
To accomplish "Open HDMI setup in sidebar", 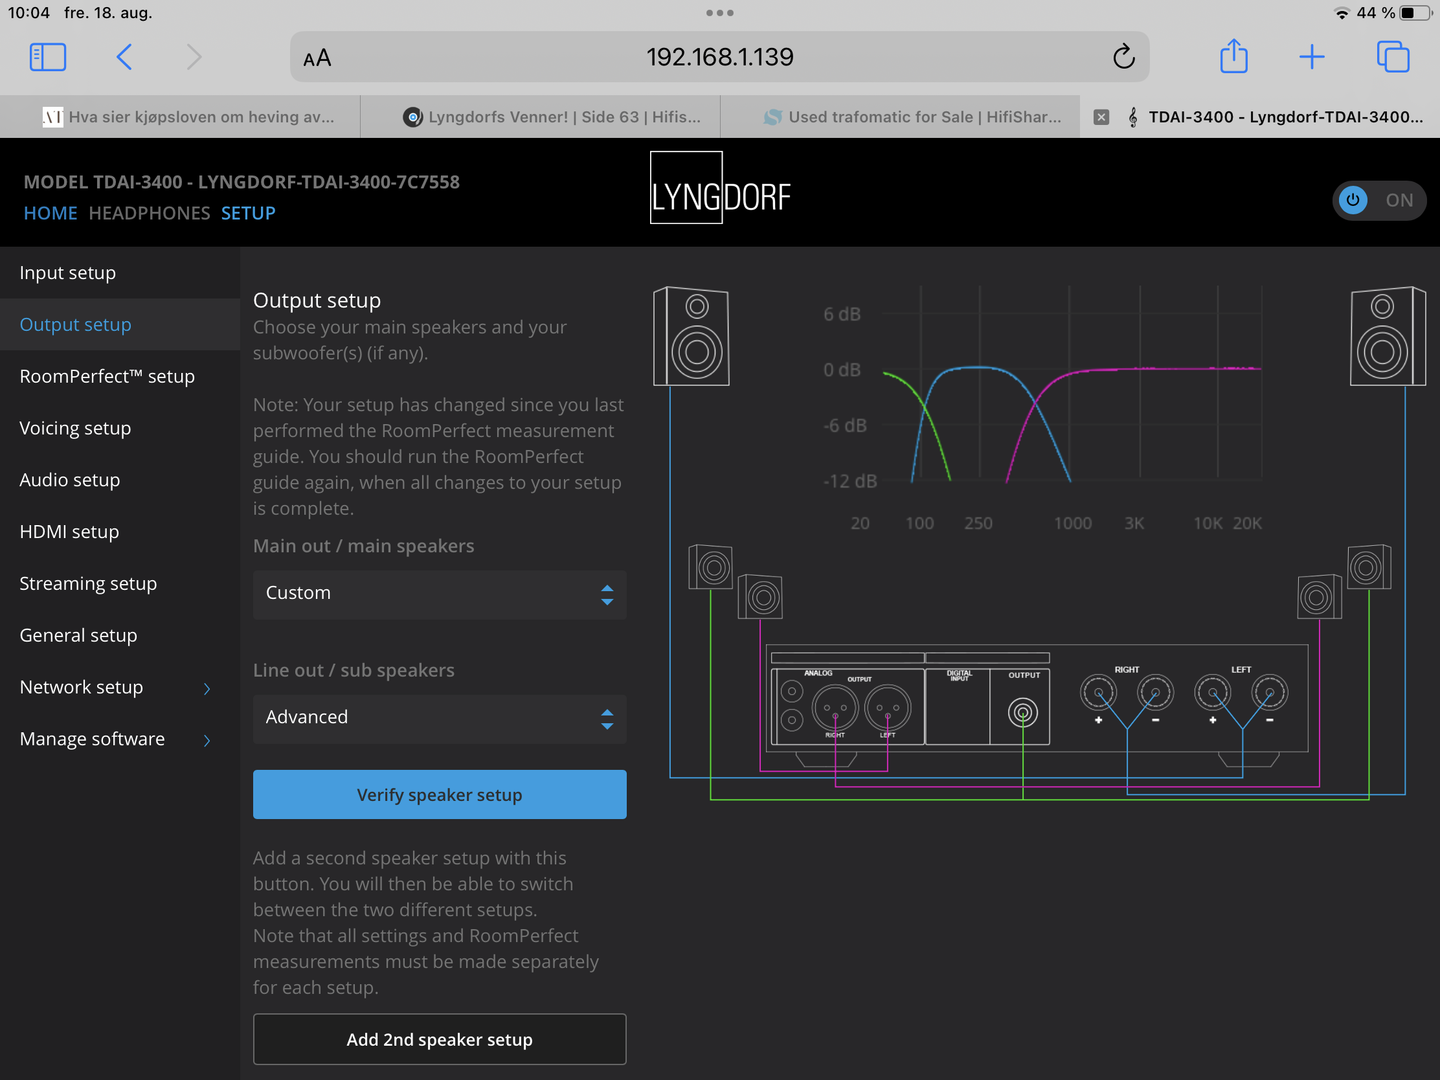I will 120,532.
